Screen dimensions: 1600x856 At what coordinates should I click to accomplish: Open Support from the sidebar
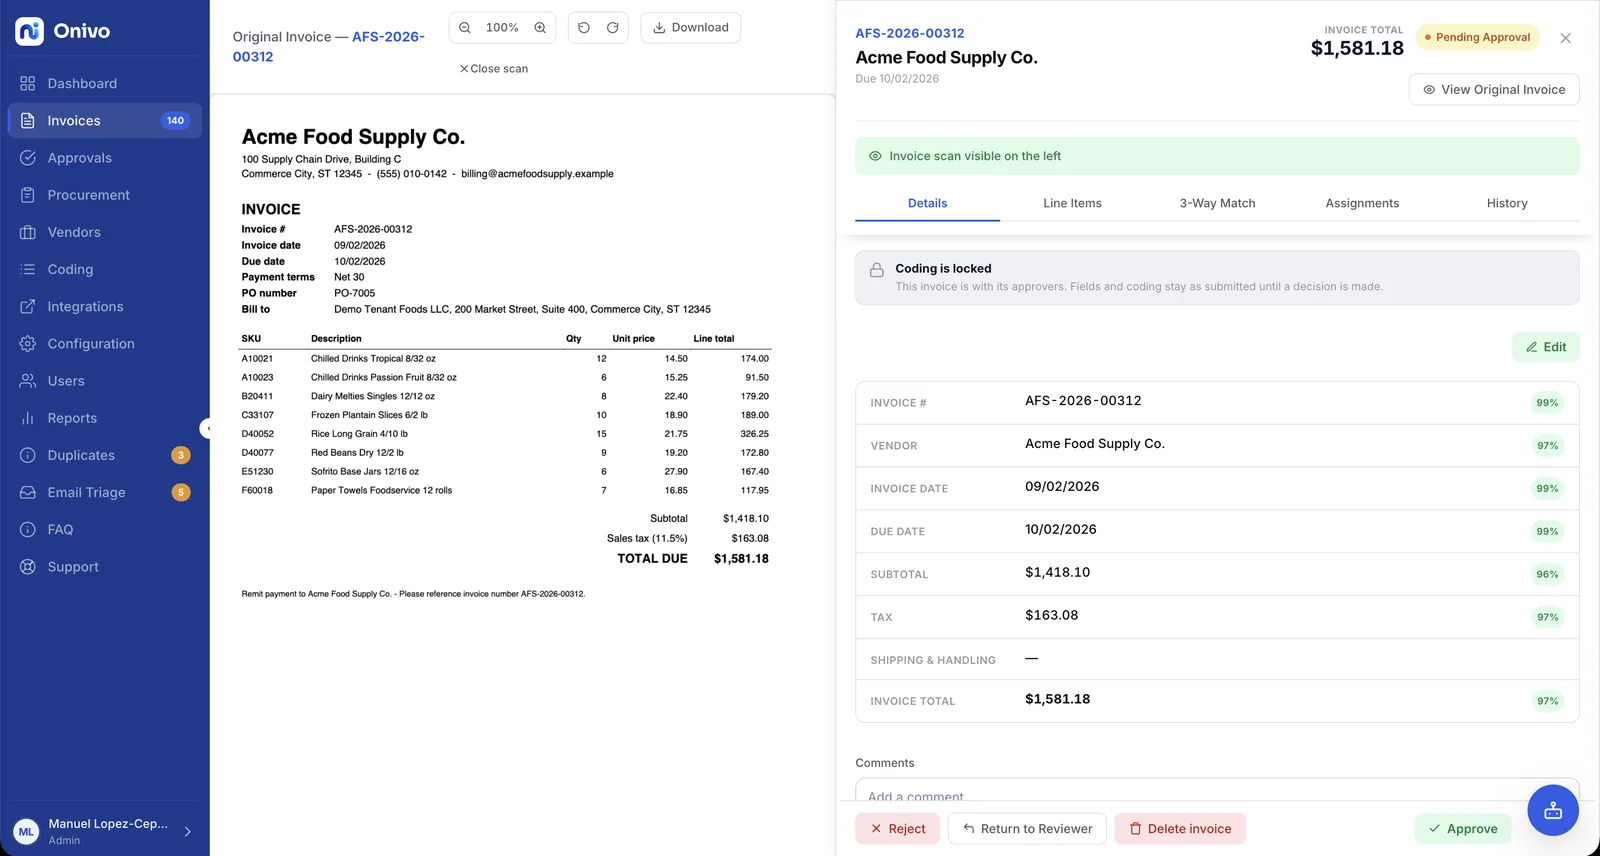pyautogui.click(x=105, y=567)
